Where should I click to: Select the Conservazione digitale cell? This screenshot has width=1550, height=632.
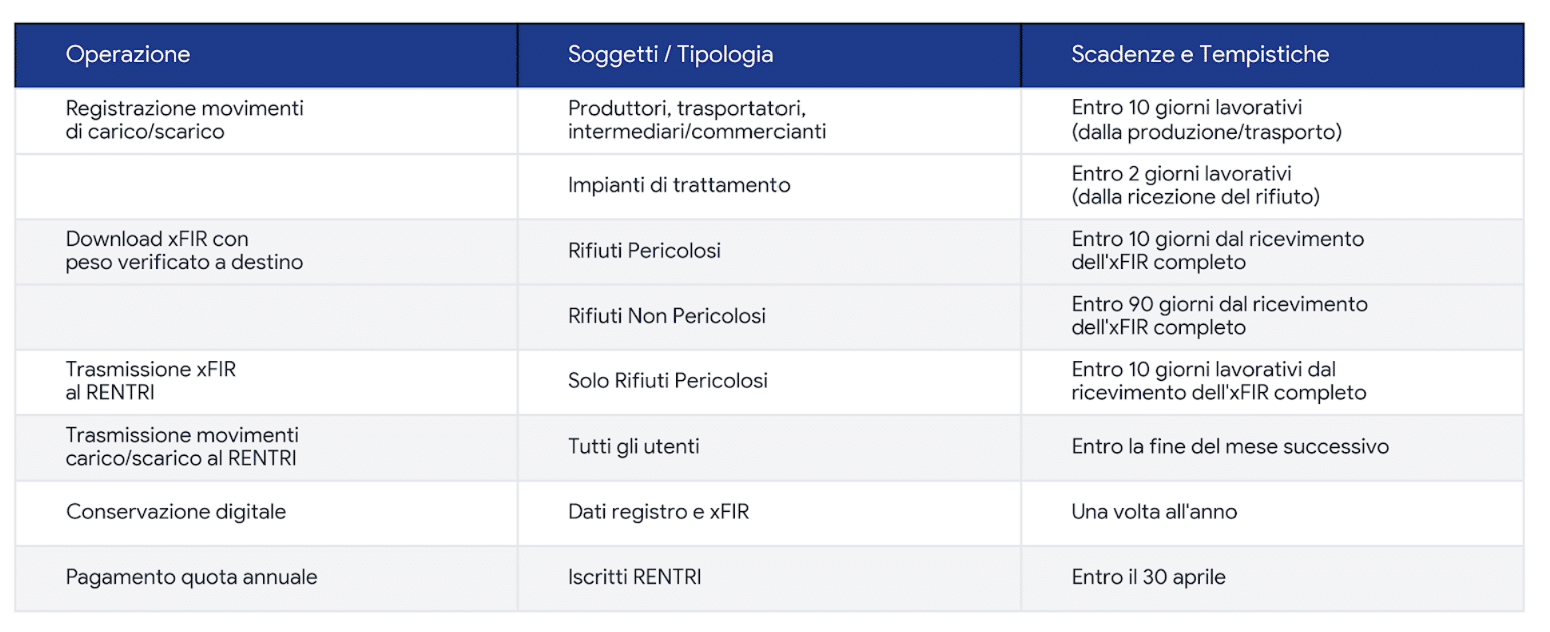pyautogui.click(x=266, y=513)
